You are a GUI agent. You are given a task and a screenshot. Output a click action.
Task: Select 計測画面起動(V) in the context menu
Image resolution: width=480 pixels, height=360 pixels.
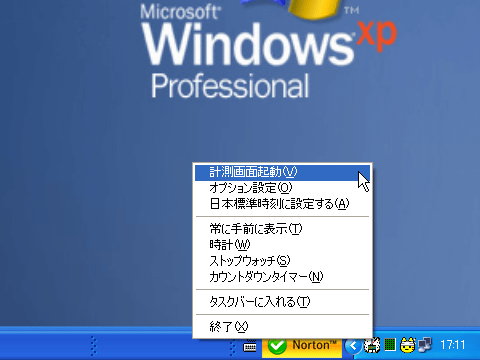pyautogui.click(x=282, y=172)
